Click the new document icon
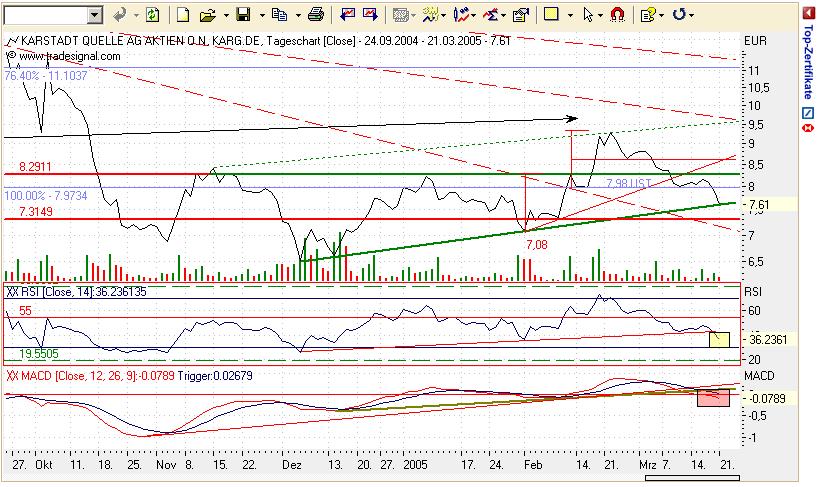Image resolution: width=821 pixels, height=487 pixels. (x=183, y=15)
